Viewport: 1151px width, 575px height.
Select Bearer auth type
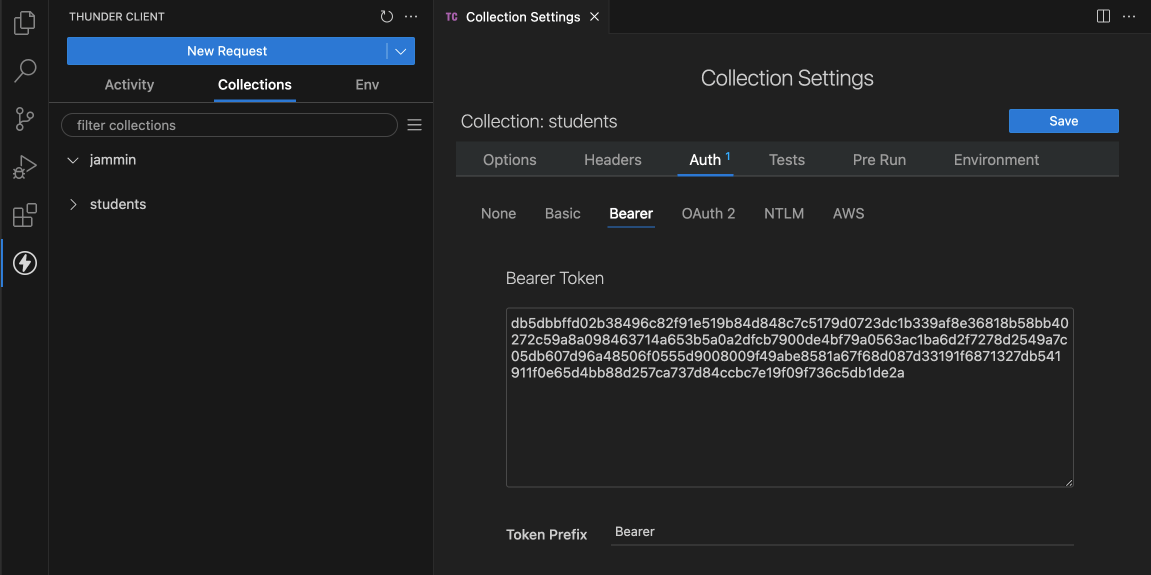pyautogui.click(x=631, y=214)
